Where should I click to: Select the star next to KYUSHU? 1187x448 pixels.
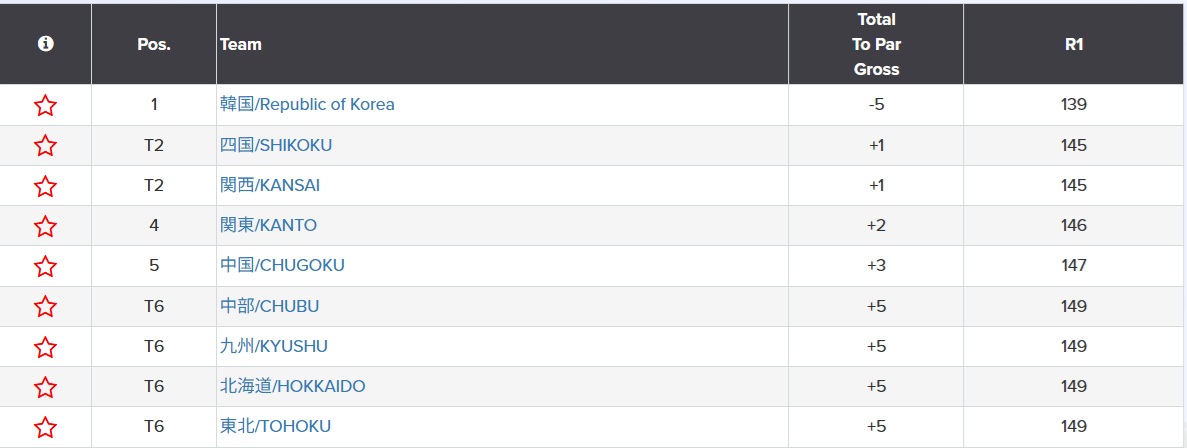(45, 347)
